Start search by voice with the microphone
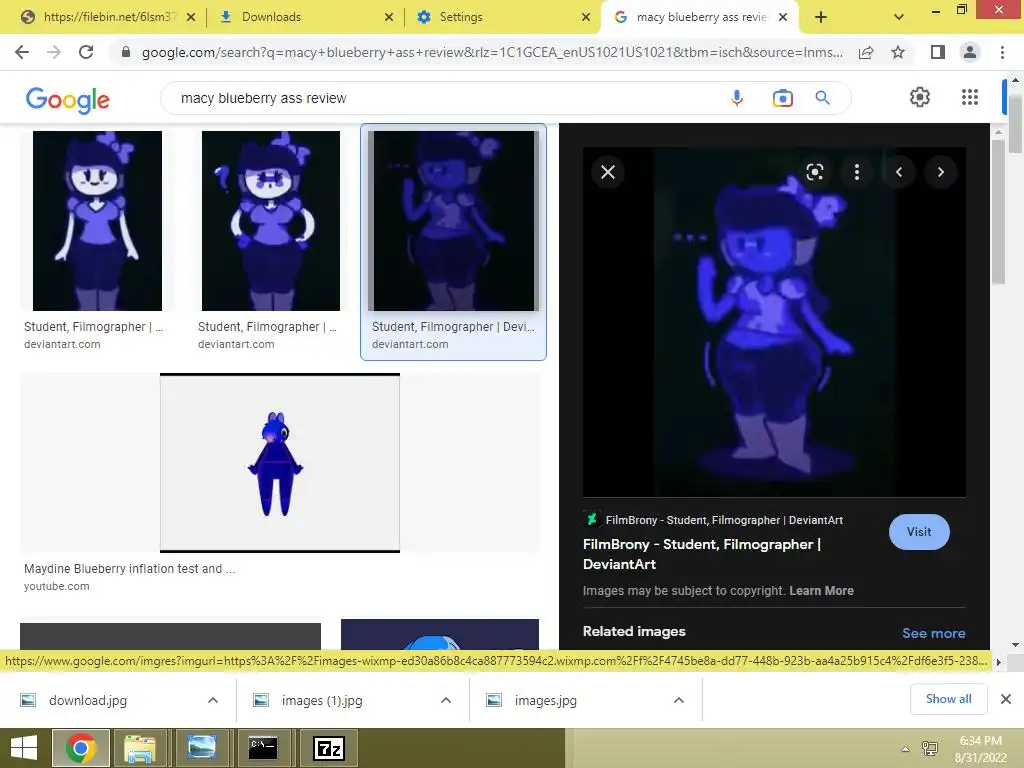Viewport: 1024px width, 768px height. (737, 98)
